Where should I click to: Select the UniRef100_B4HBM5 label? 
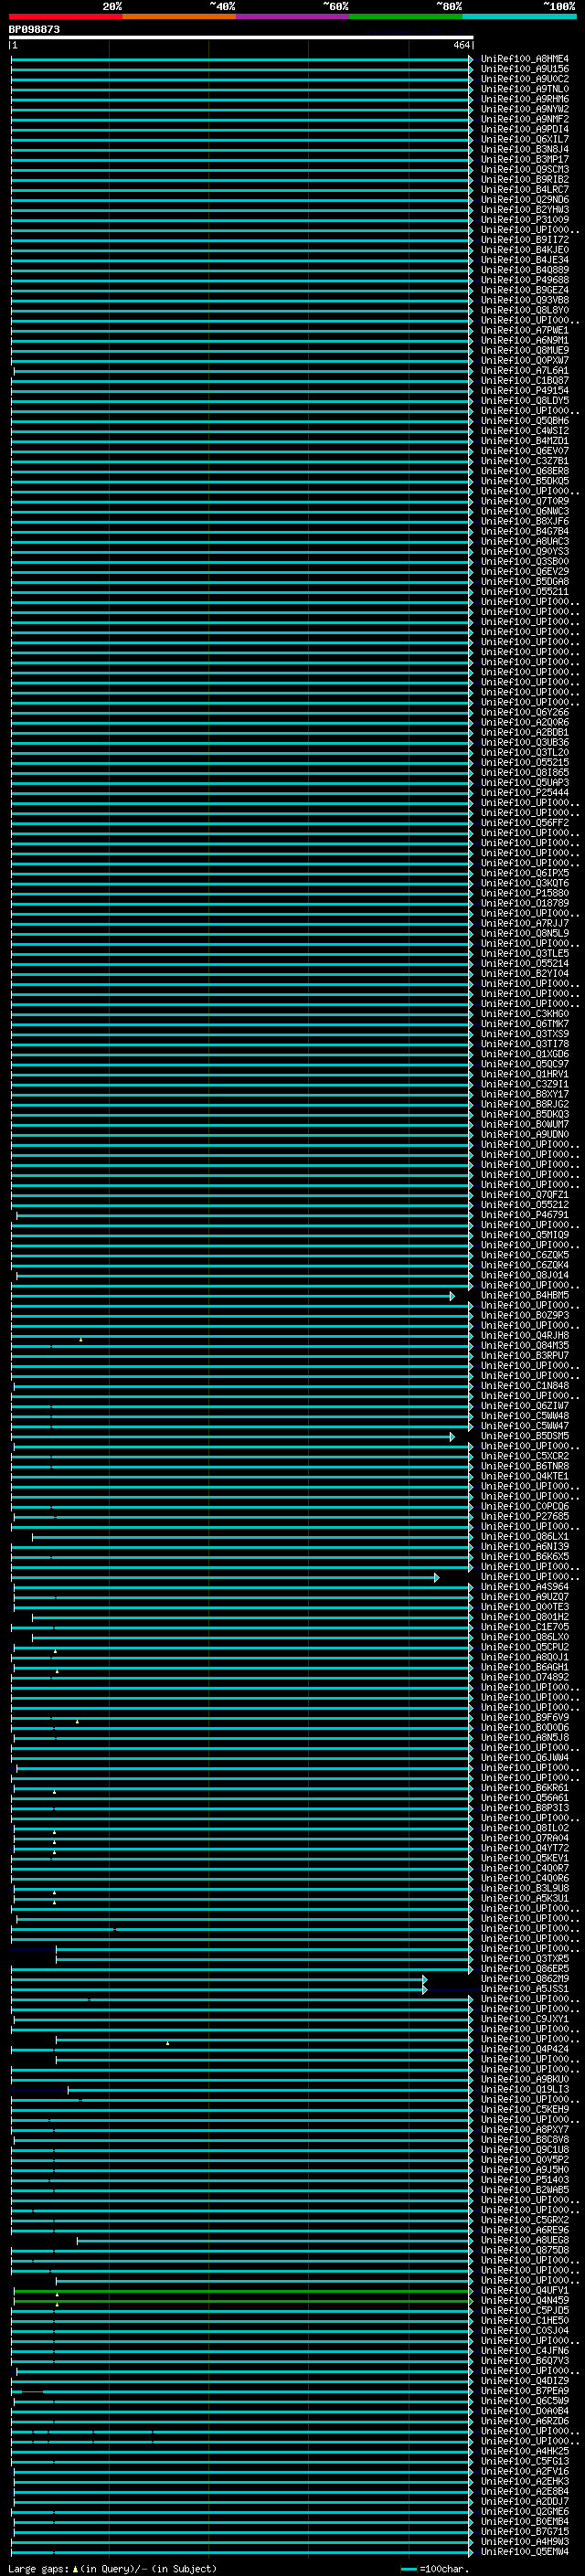[524, 1296]
